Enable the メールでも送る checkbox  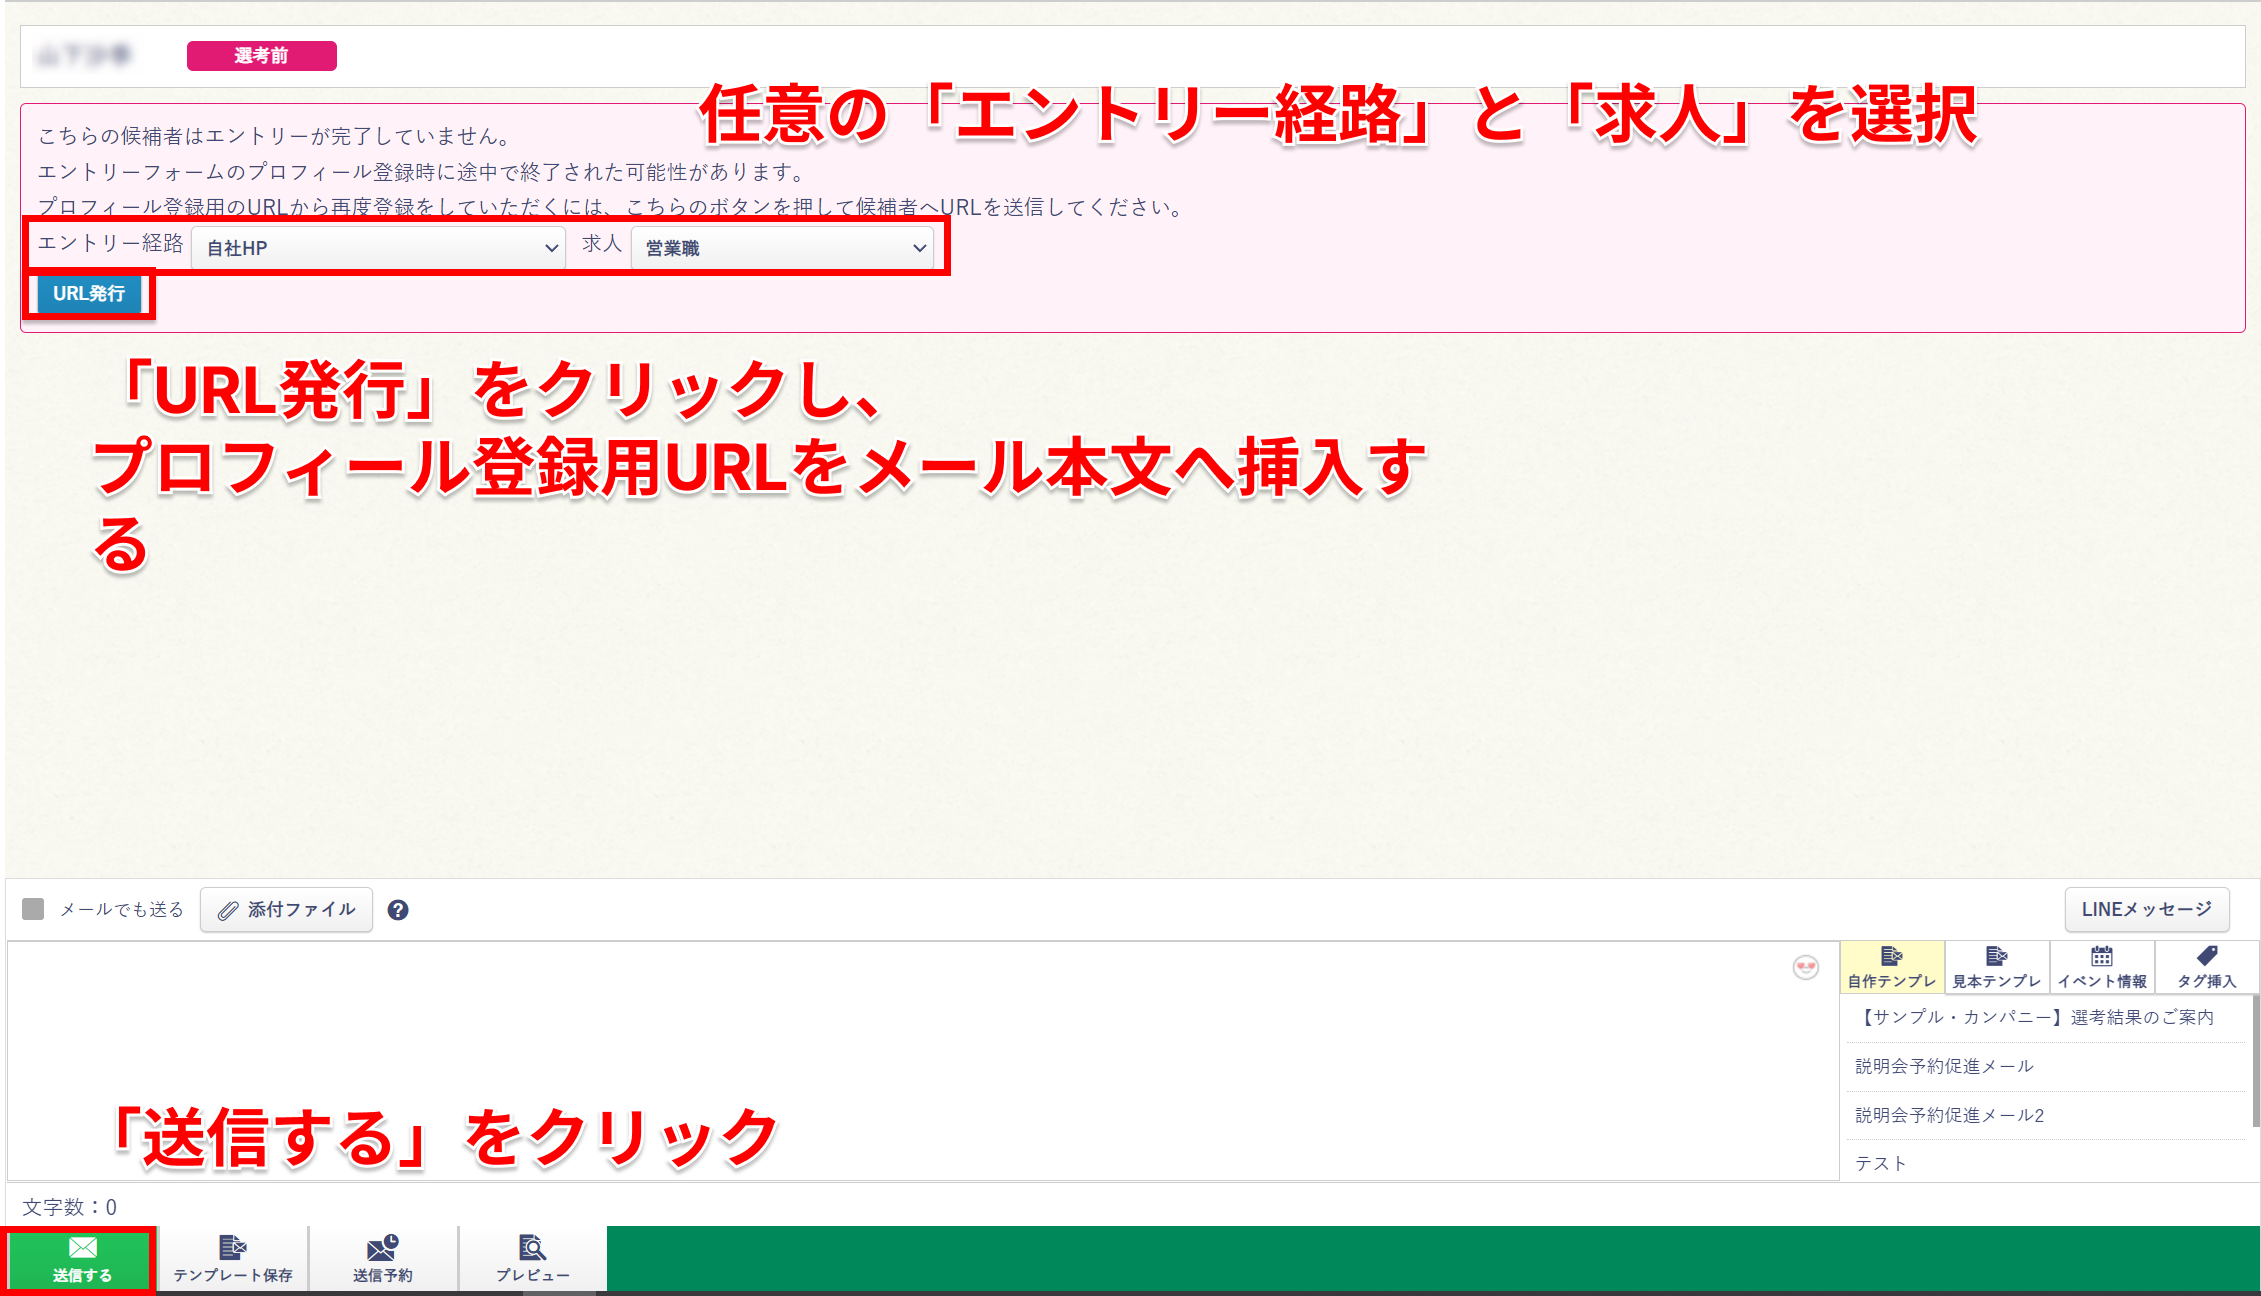32,908
